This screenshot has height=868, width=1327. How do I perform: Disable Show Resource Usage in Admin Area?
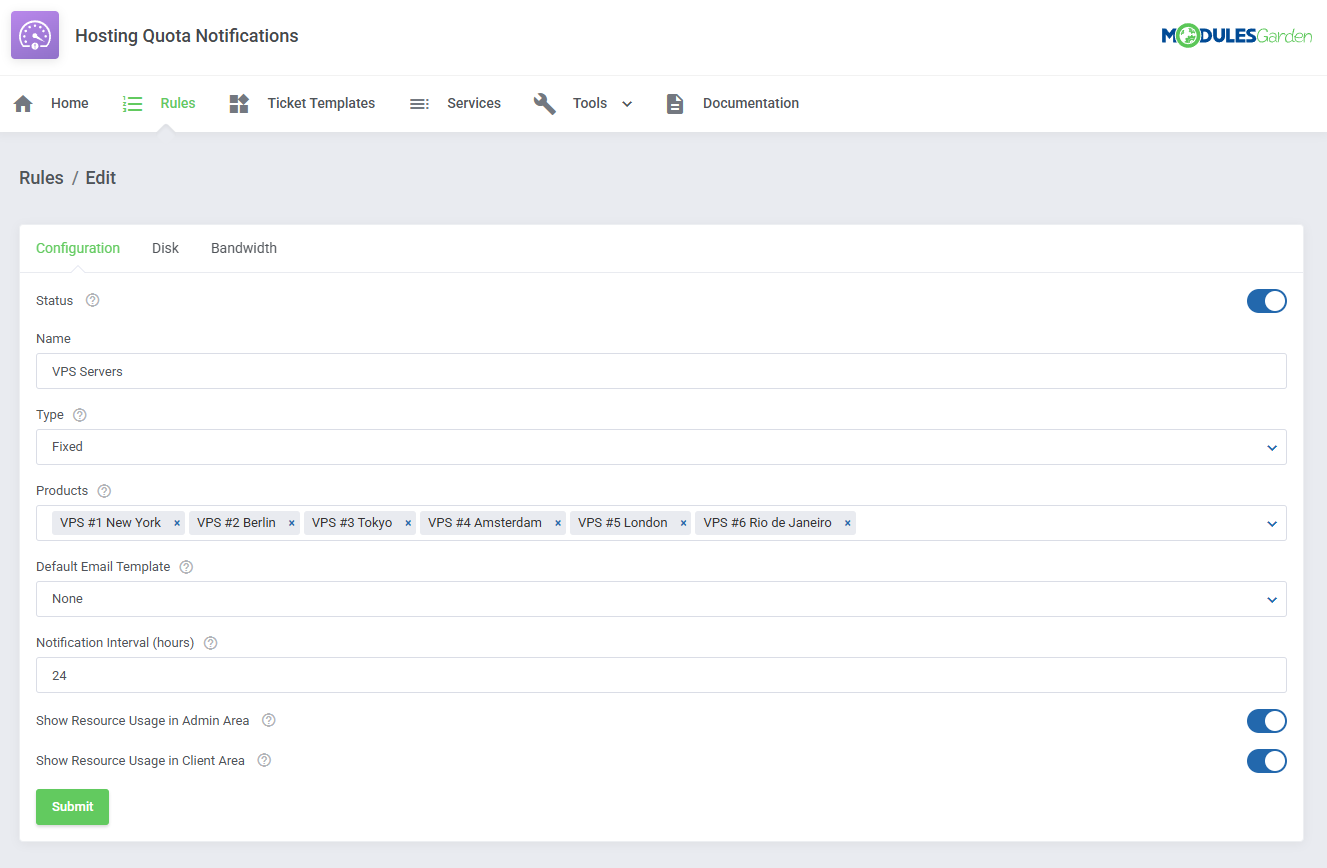pos(1267,720)
